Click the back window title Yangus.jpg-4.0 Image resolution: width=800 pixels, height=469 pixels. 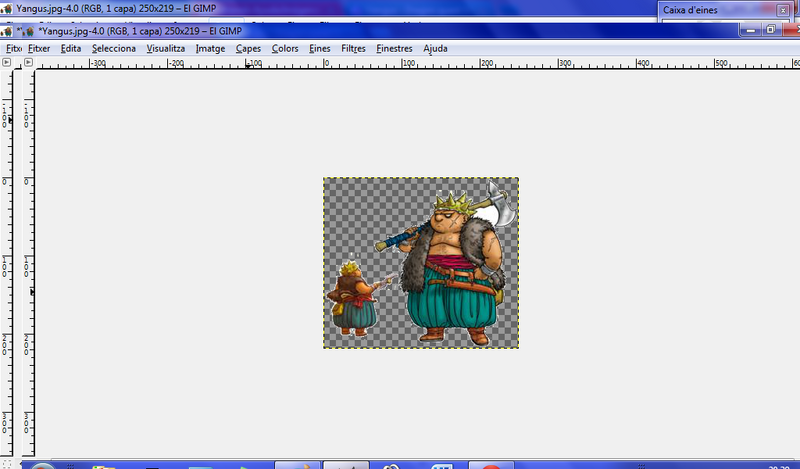[x=116, y=9]
